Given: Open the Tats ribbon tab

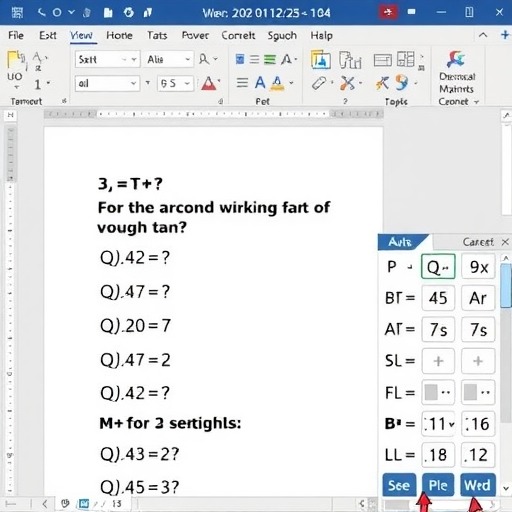Looking at the screenshot, I should (157, 35).
